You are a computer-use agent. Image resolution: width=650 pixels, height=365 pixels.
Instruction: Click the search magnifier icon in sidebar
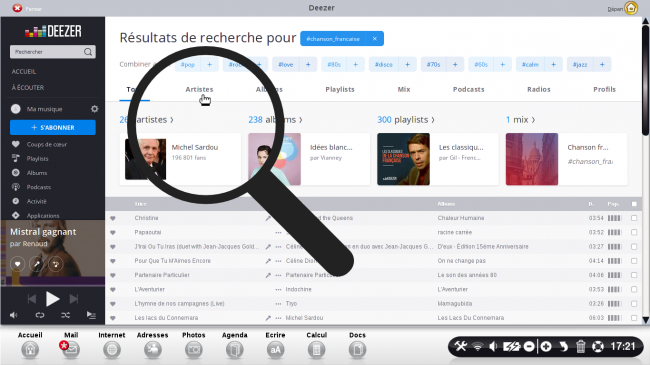coord(88,52)
